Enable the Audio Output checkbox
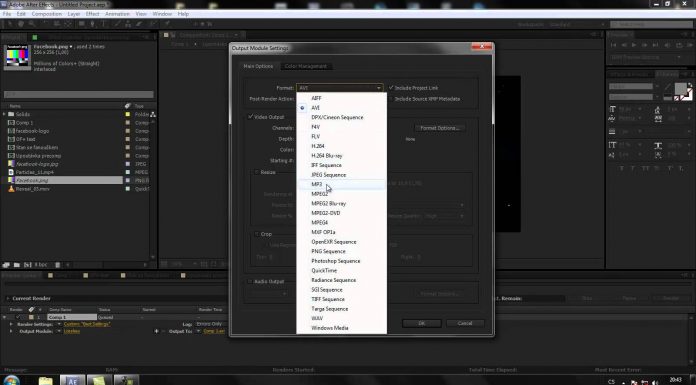Screen dimensions: 696x385 point(250,281)
